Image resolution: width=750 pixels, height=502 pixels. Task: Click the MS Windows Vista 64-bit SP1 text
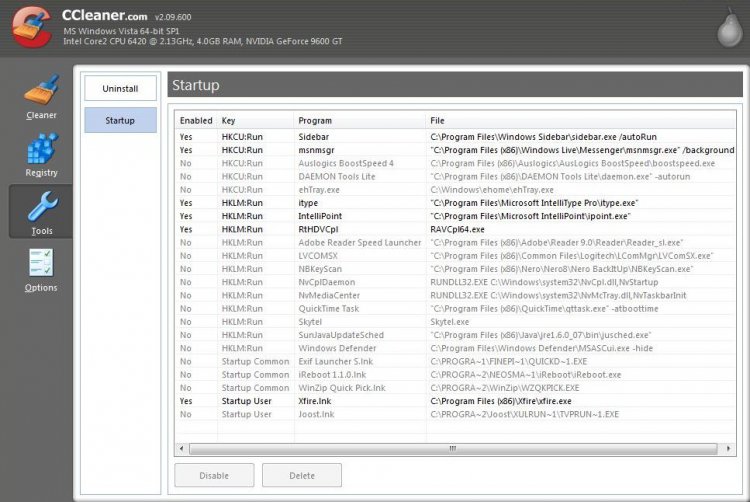tap(121, 31)
